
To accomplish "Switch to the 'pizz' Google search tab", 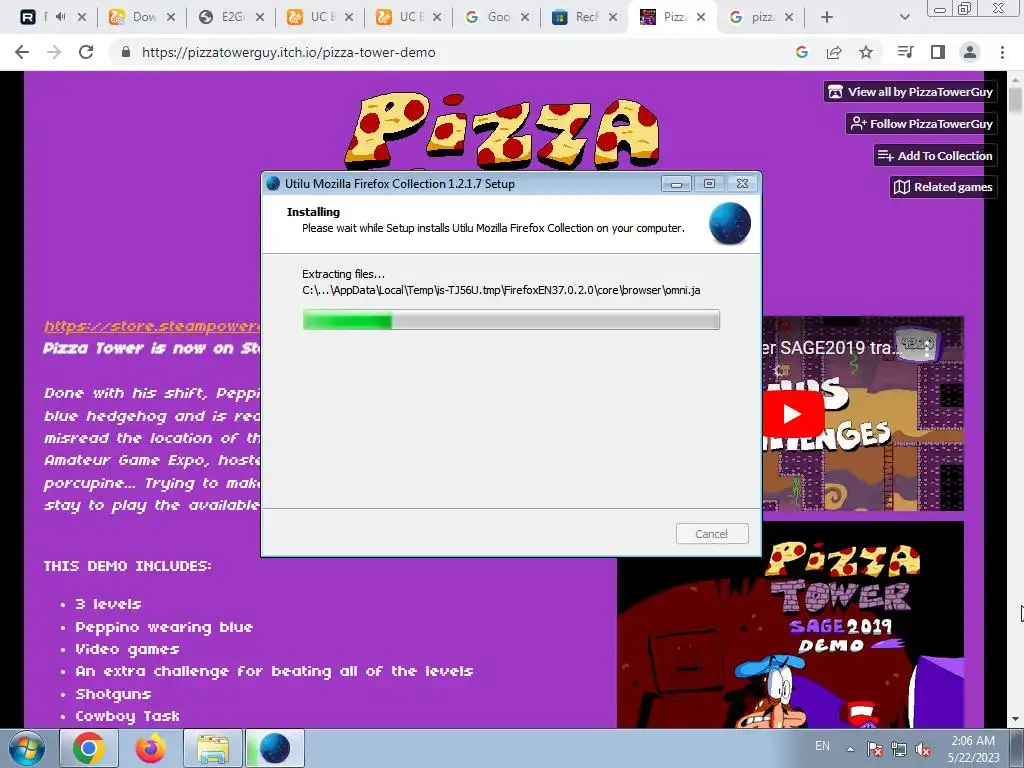I will point(760,17).
